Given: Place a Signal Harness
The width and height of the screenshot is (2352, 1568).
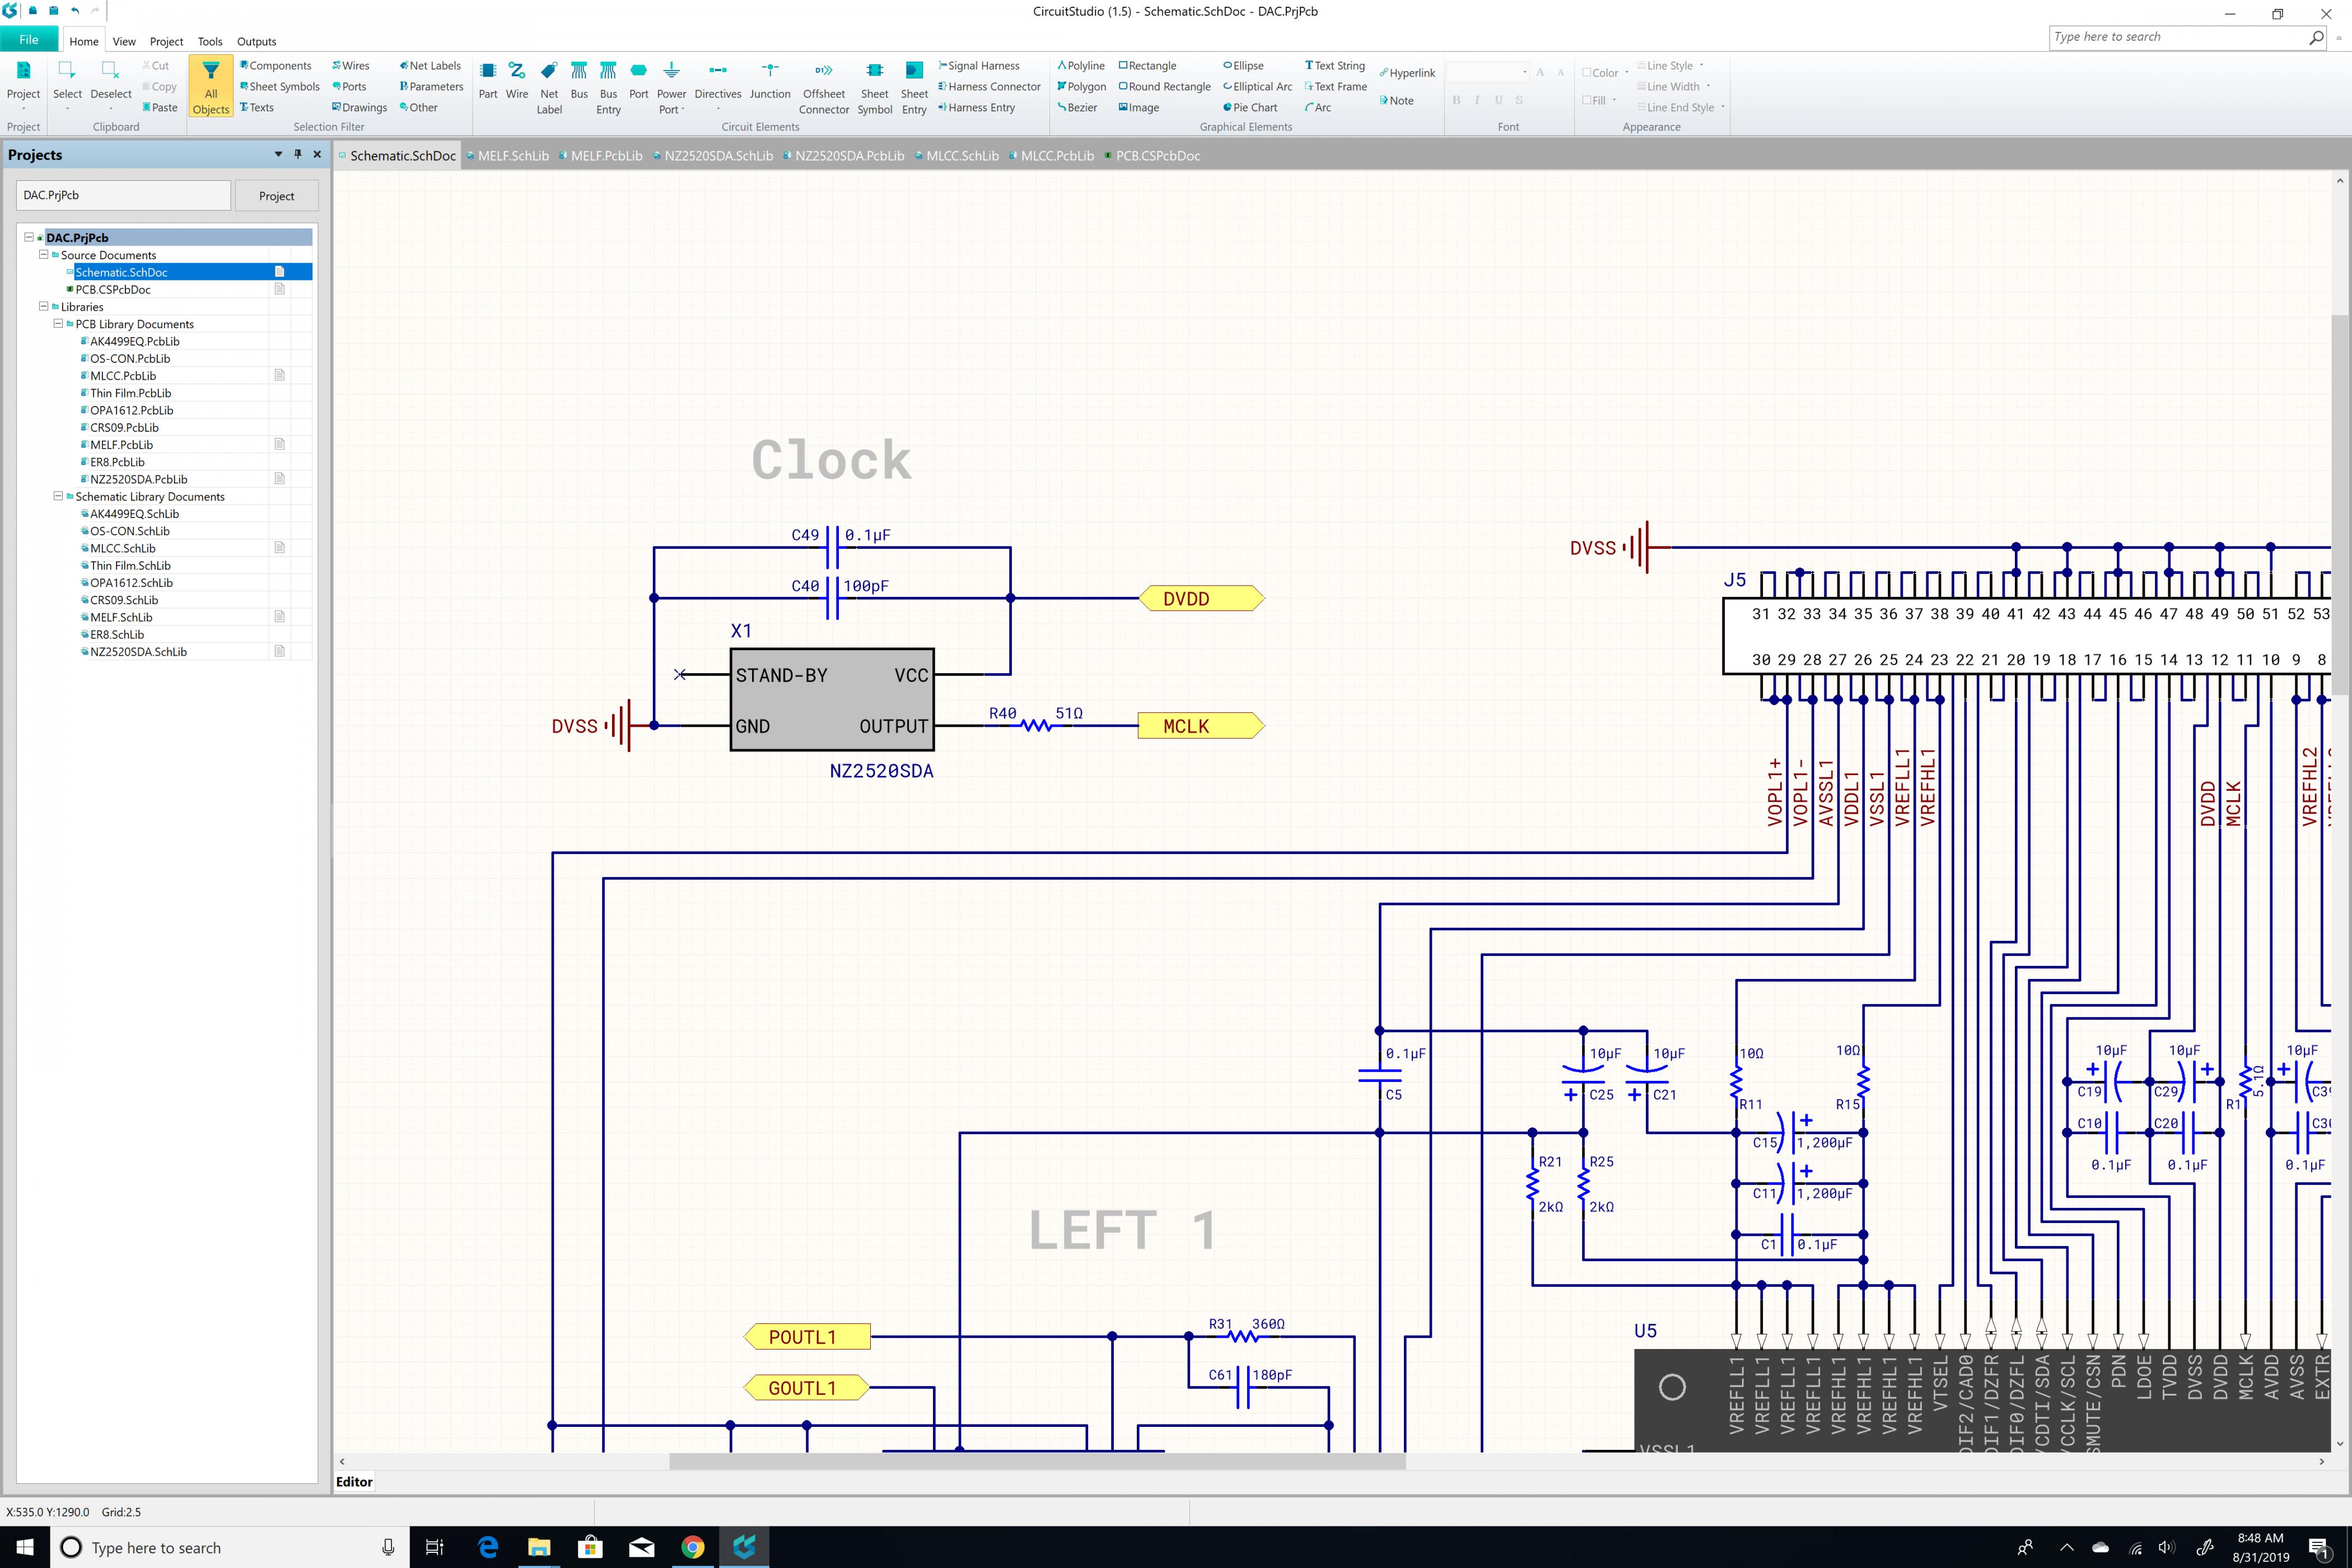Looking at the screenshot, I should 979,66.
